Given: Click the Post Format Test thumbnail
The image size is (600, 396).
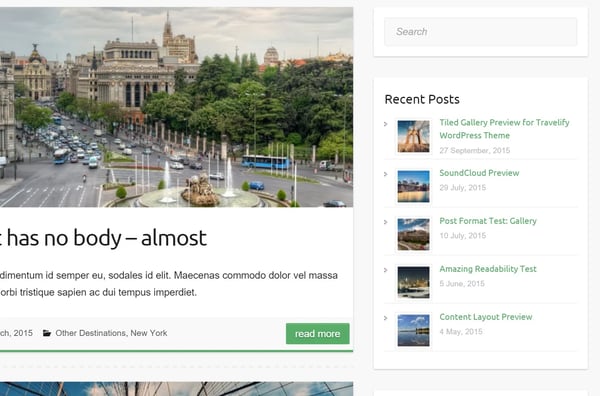Looking at the screenshot, I should [413, 235].
